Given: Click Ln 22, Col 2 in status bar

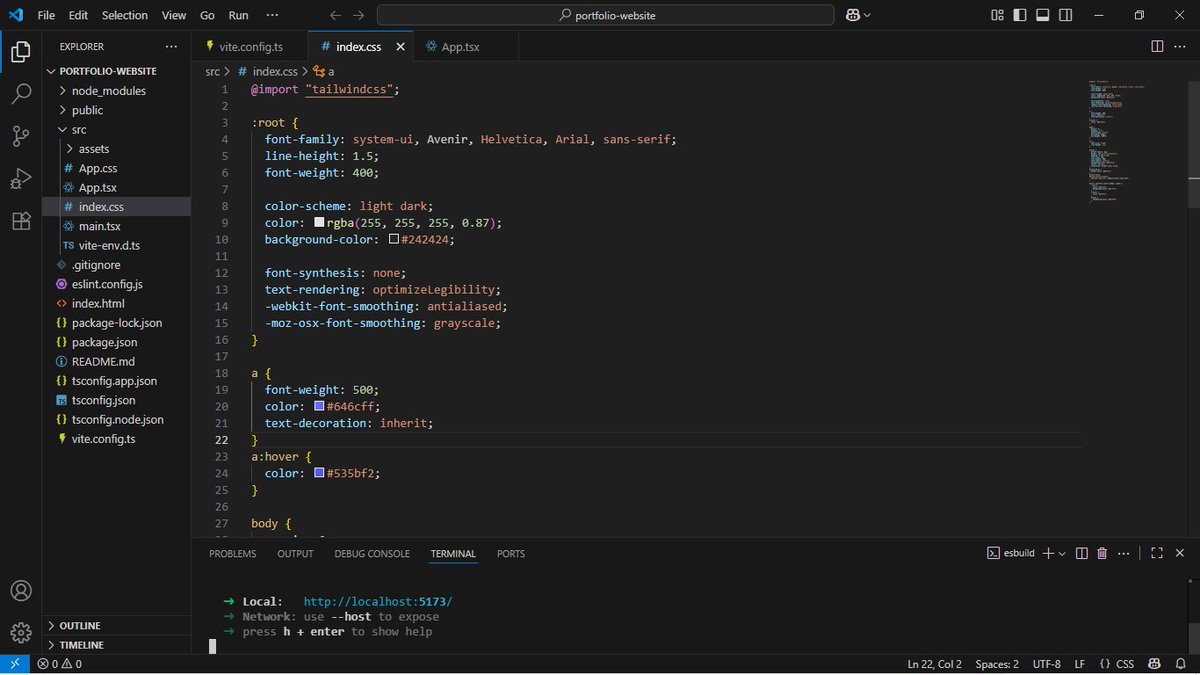Looking at the screenshot, I should pos(935,664).
